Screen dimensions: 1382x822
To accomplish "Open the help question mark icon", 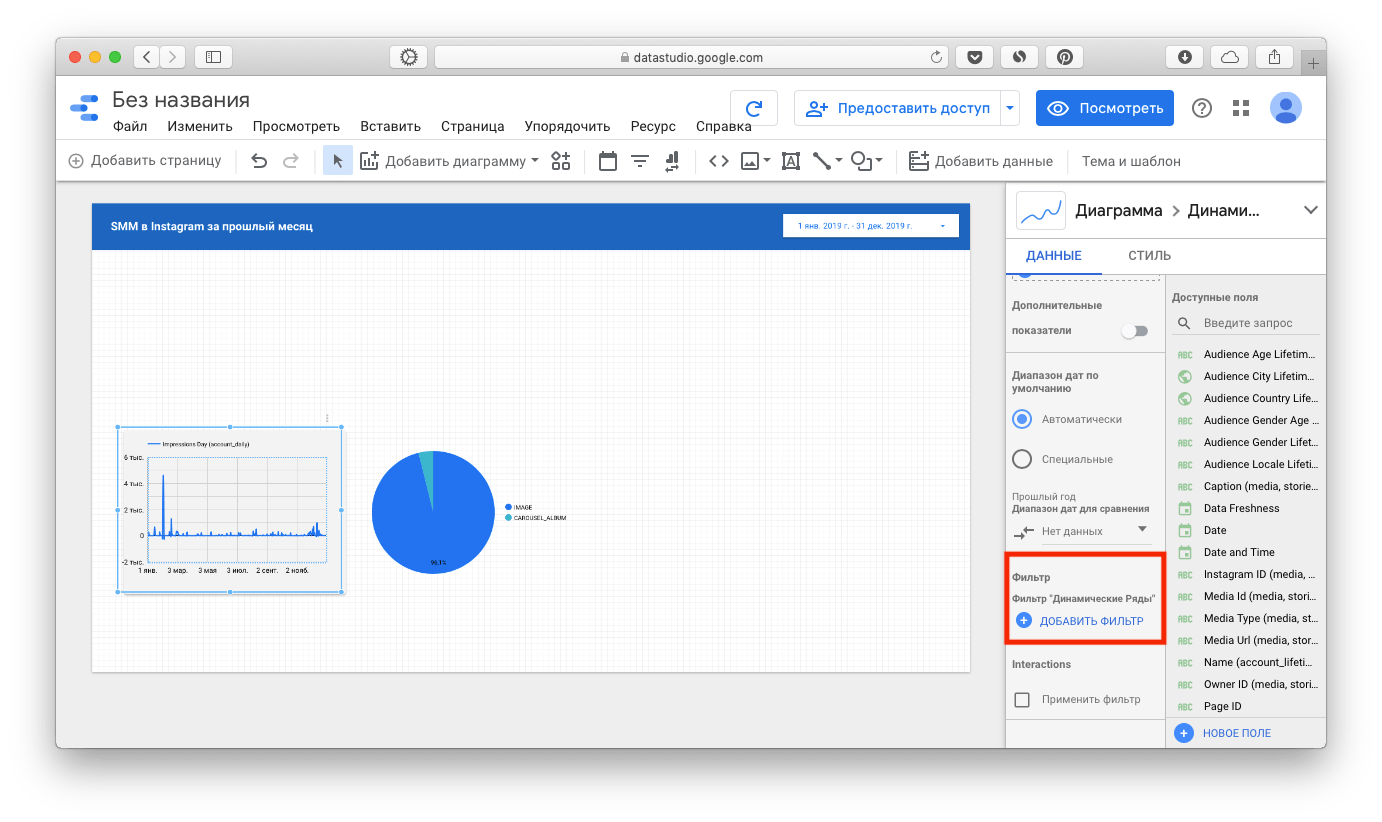I will tap(1202, 108).
